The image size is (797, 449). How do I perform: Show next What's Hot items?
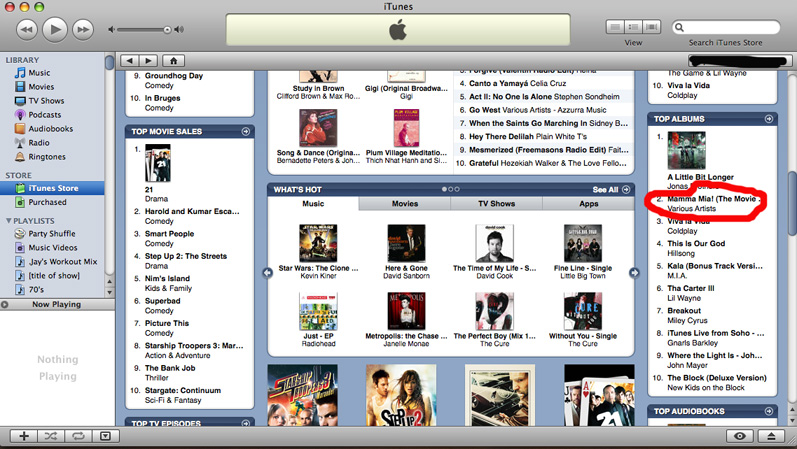(x=634, y=273)
